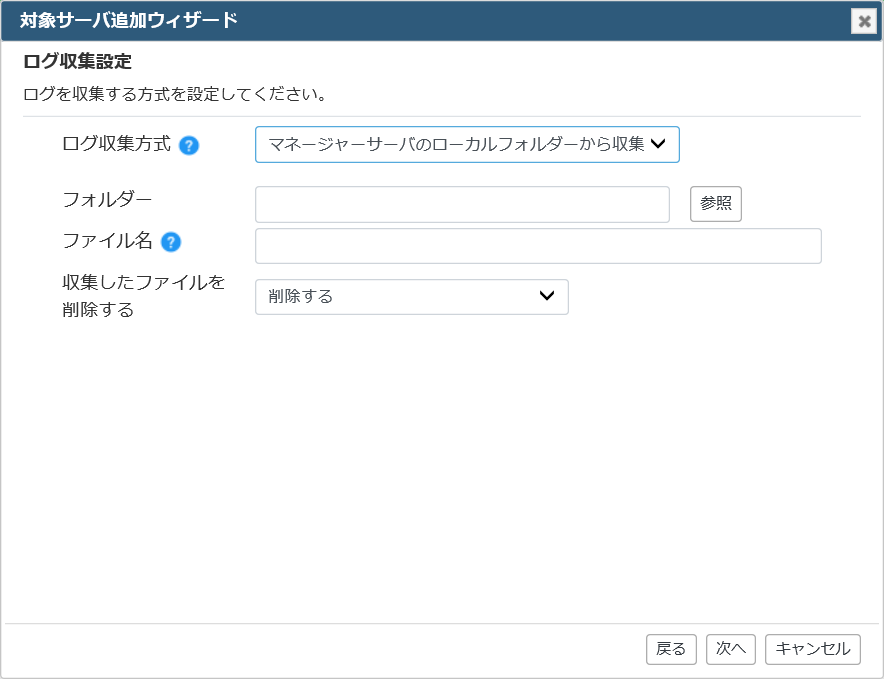Click the 収集したファイルを削除する label
The image size is (884, 679).
[x=143, y=296]
